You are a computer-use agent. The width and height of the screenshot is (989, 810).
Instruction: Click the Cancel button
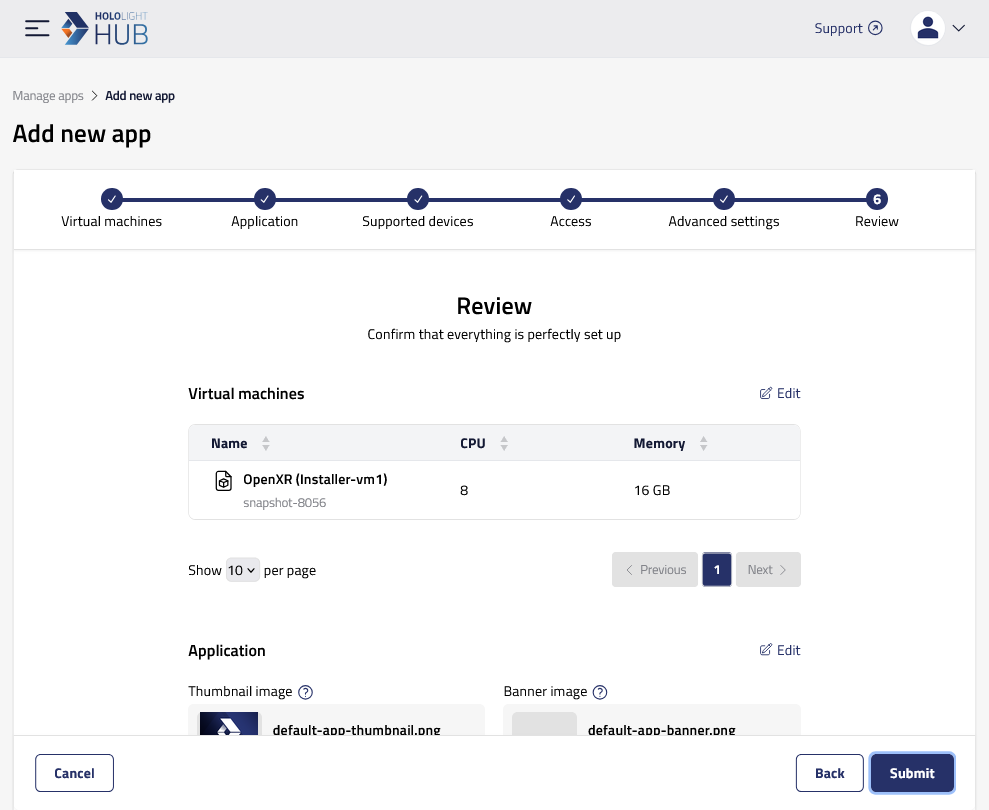pos(74,773)
